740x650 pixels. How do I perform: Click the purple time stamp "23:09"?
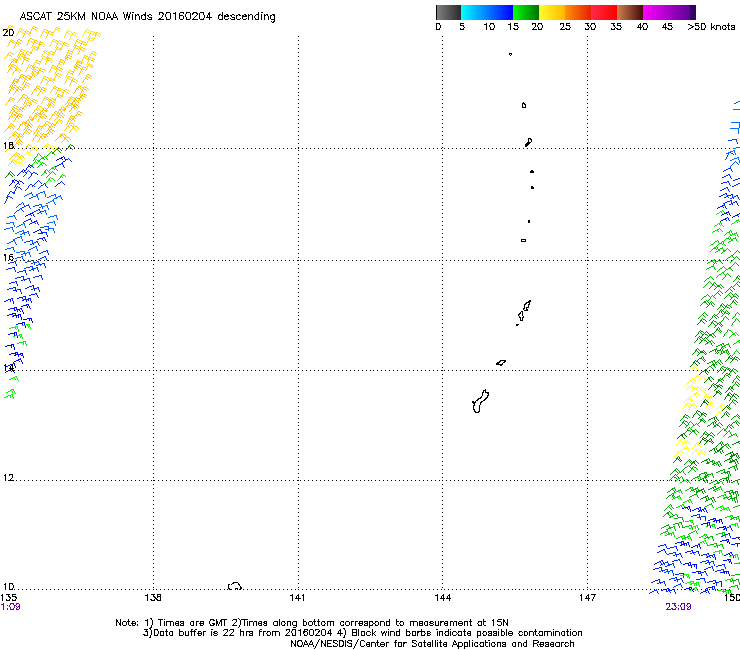[x=678, y=607]
